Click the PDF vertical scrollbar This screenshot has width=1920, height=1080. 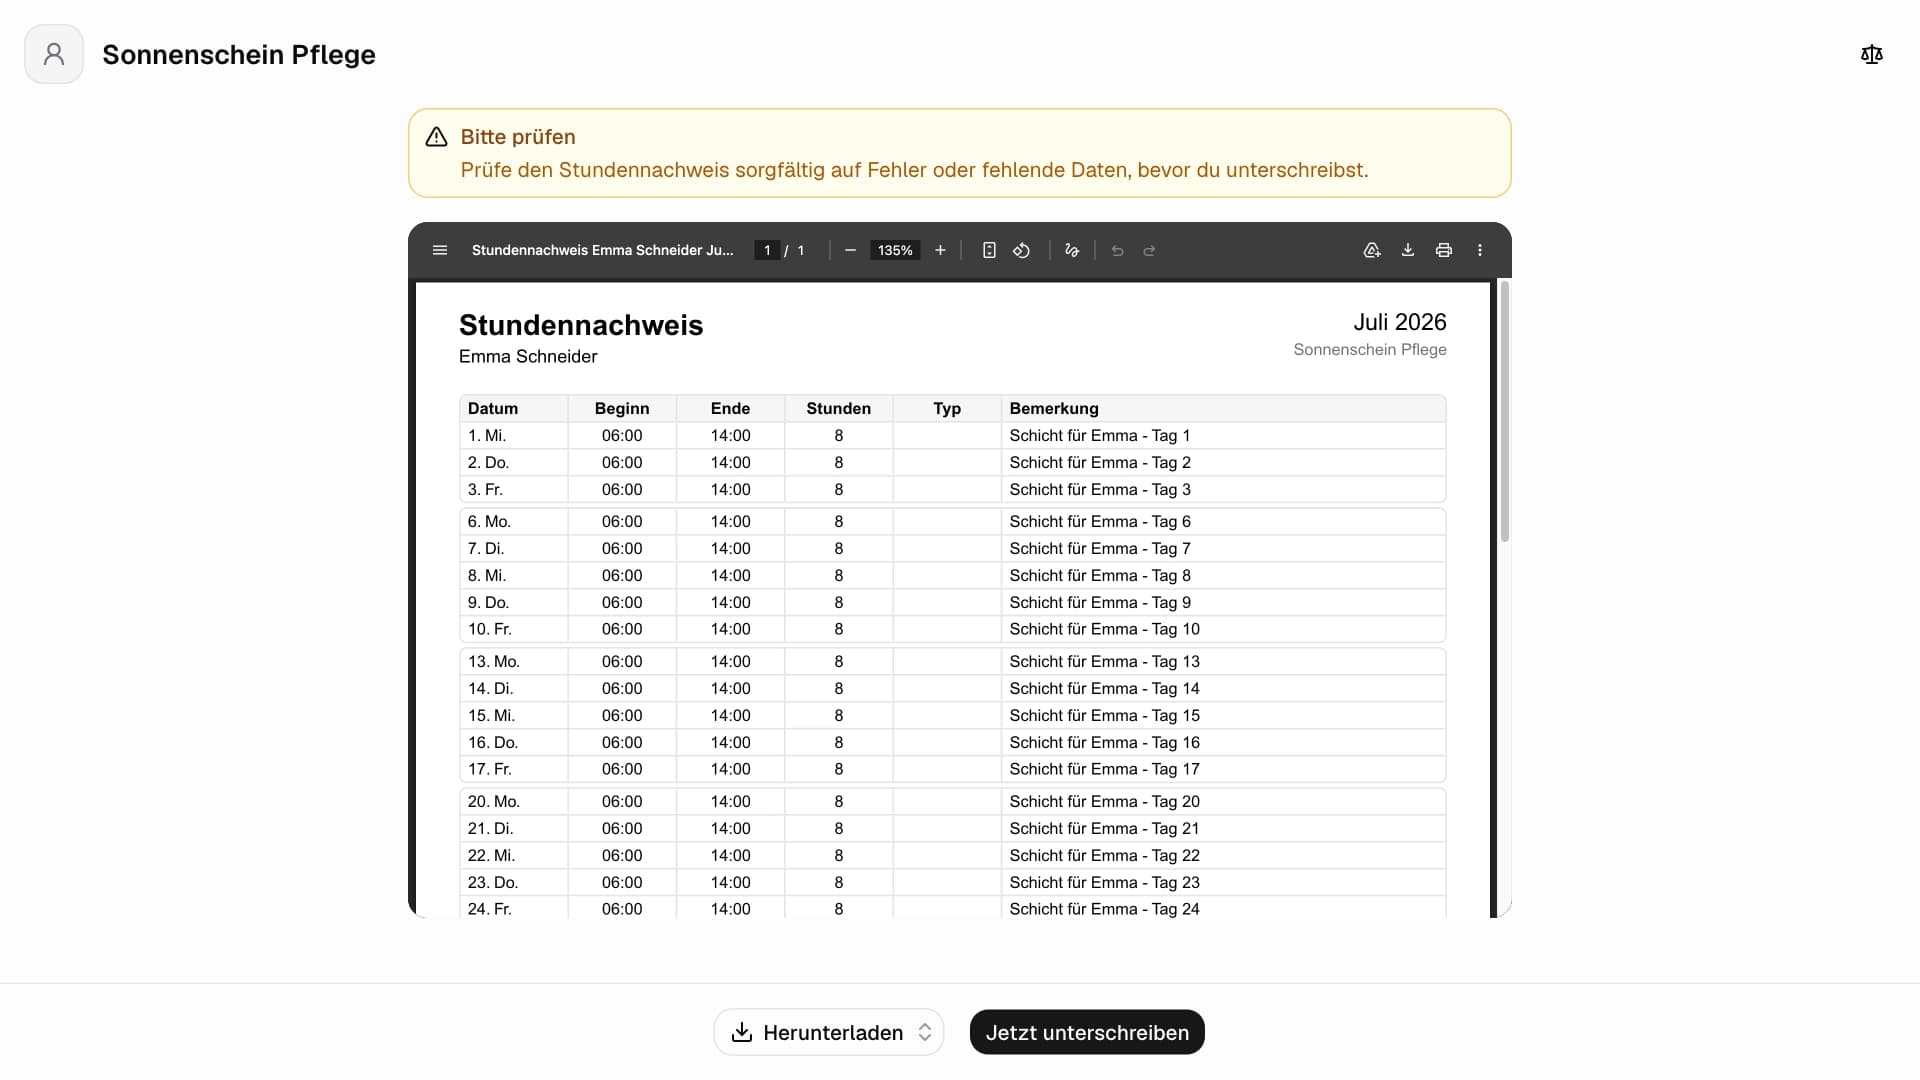(x=1504, y=412)
